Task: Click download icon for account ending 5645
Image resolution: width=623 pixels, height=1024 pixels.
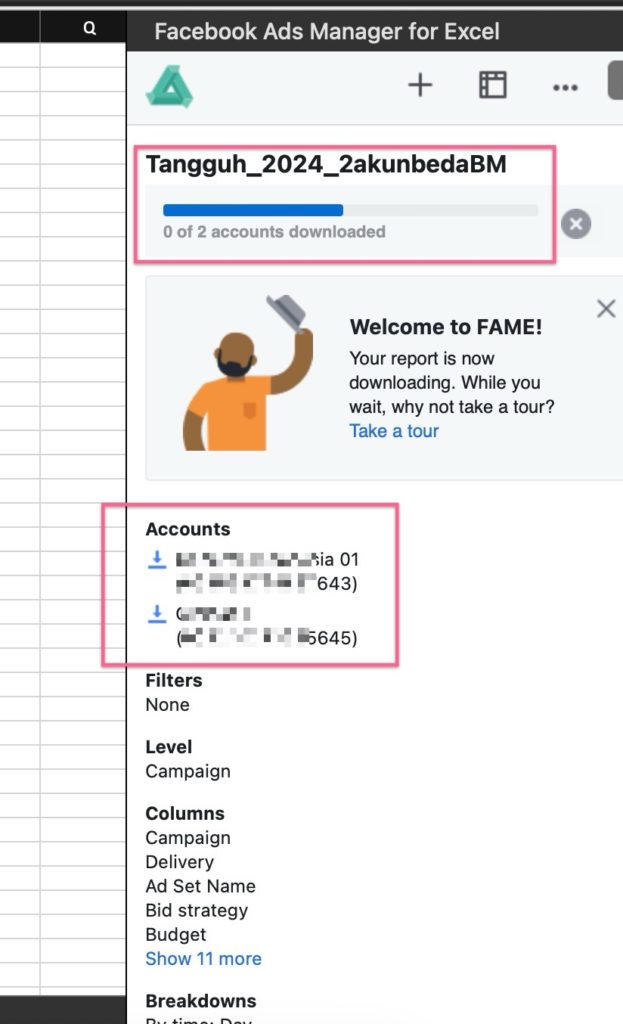Action: [157, 614]
